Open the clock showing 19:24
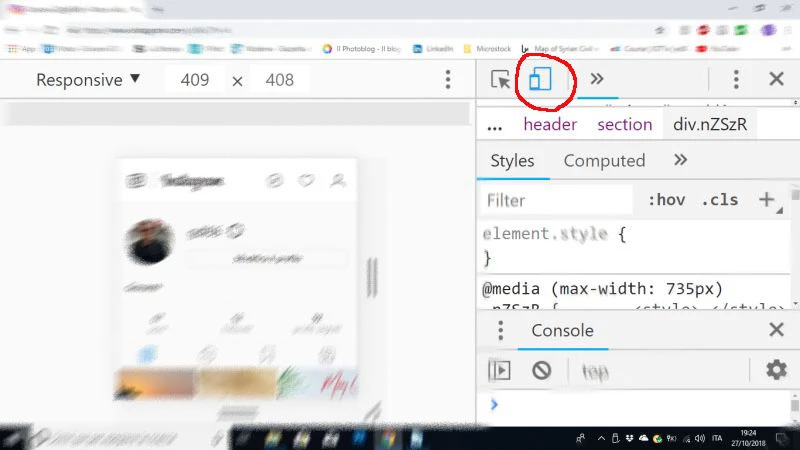The image size is (800, 450). [x=748, y=438]
